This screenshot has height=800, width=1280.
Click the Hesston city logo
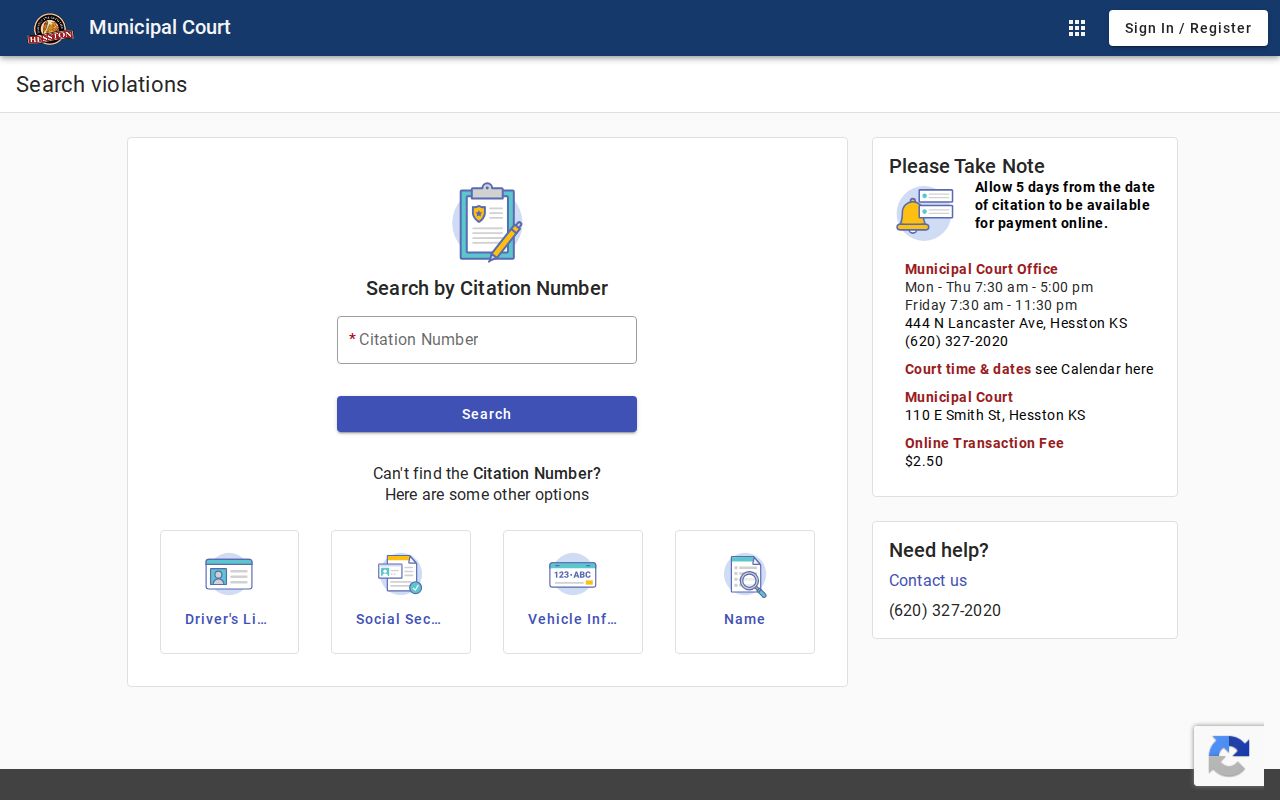[50, 28]
